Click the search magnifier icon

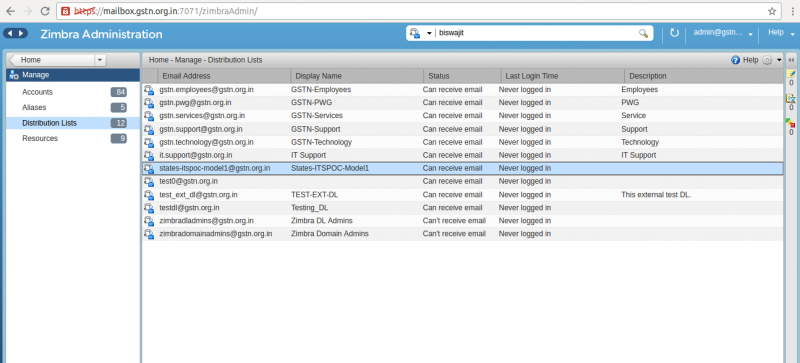pos(643,33)
